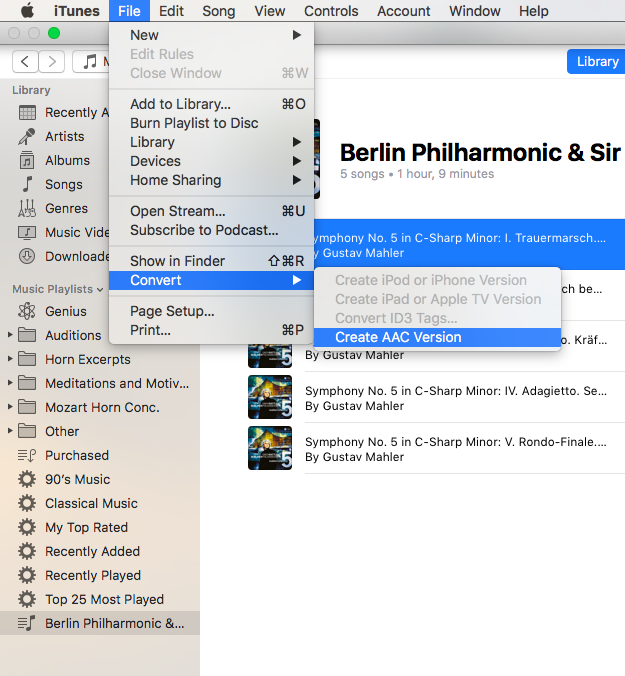The width and height of the screenshot is (625, 676).
Task: Select 'Symphony No. 5 in C-Sharp Minor: IV. Adagietto' title
Action: pyautogui.click(x=456, y=391)
